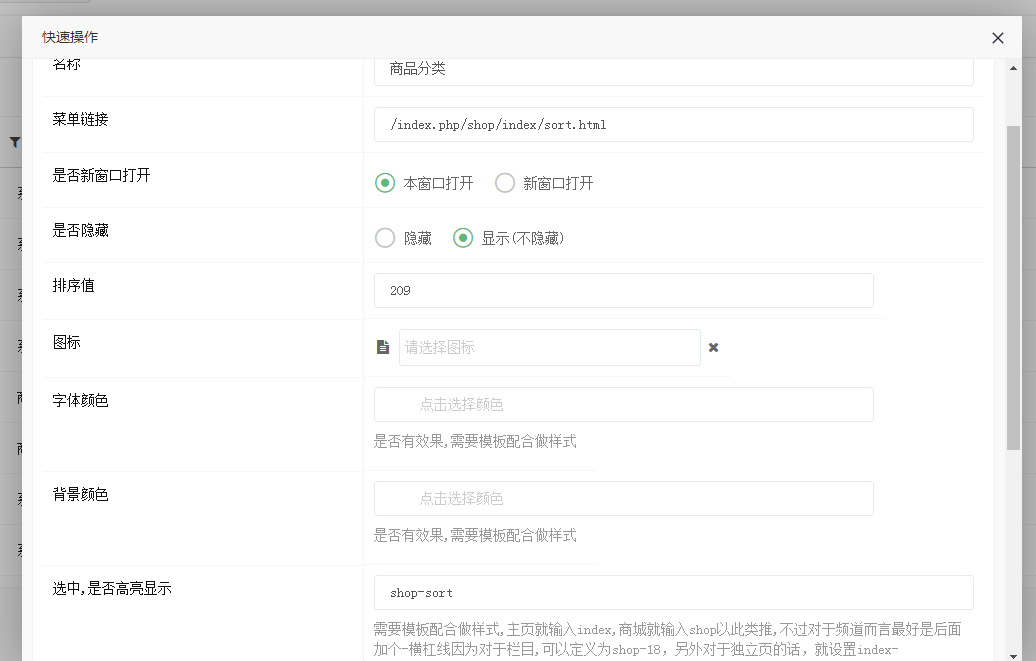Click the scrollbar down arrow in the dialog
This screenshot has height=661, width=1036.
click(x=1013, y=654)
